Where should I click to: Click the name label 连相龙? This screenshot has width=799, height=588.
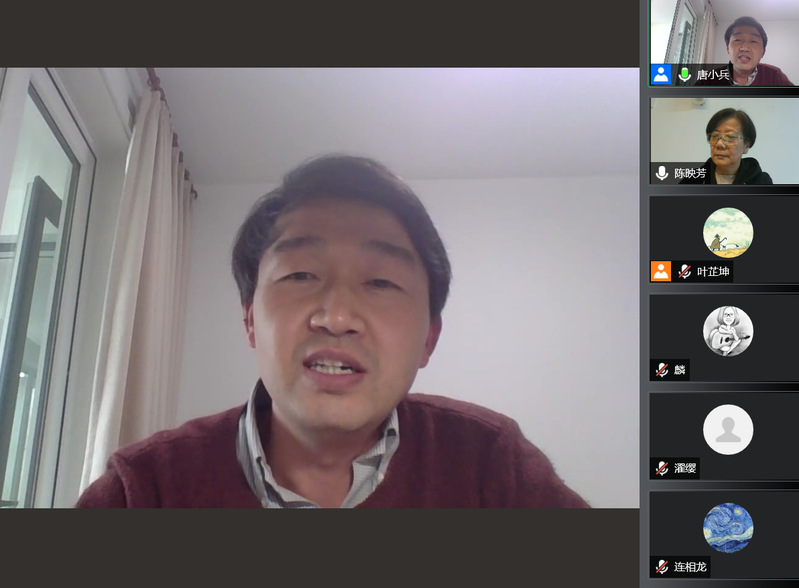[690, 566]
